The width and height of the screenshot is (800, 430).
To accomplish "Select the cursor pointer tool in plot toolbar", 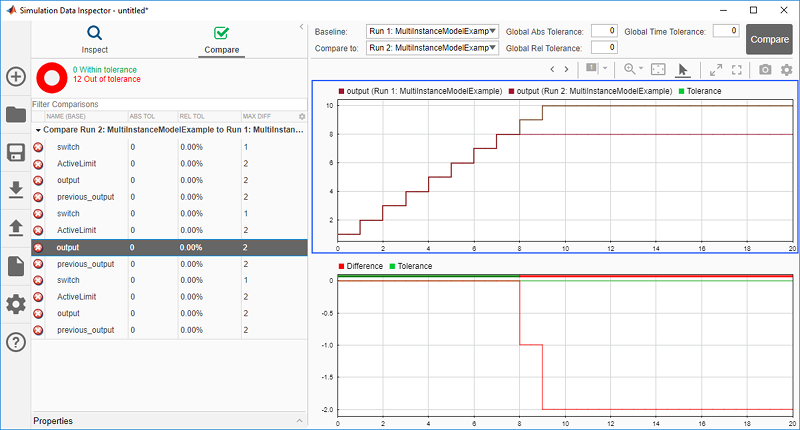I will pos(683,70).
